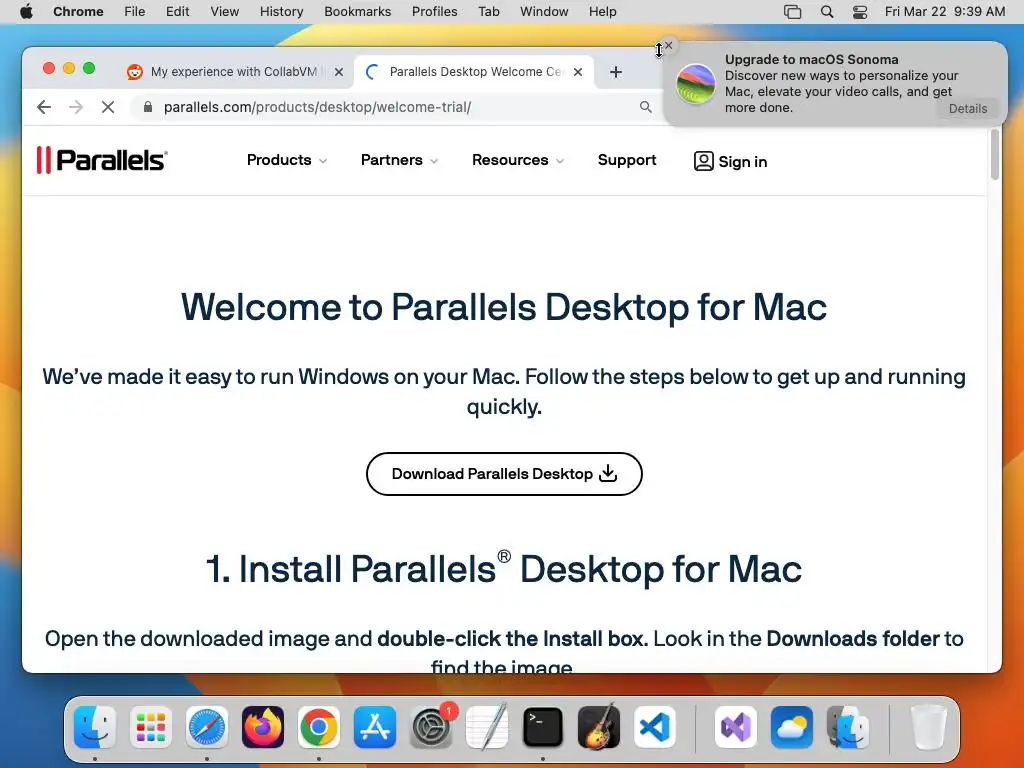This screenshot has height=768, width=1024.
Task: Open Control Center in menu bar
Action: 860,12
